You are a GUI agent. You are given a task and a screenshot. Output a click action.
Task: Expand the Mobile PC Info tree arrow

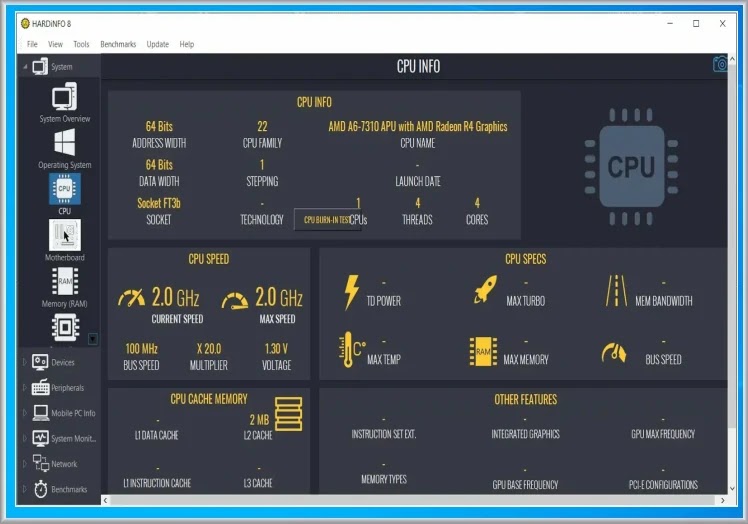click(x=24, y=413)
